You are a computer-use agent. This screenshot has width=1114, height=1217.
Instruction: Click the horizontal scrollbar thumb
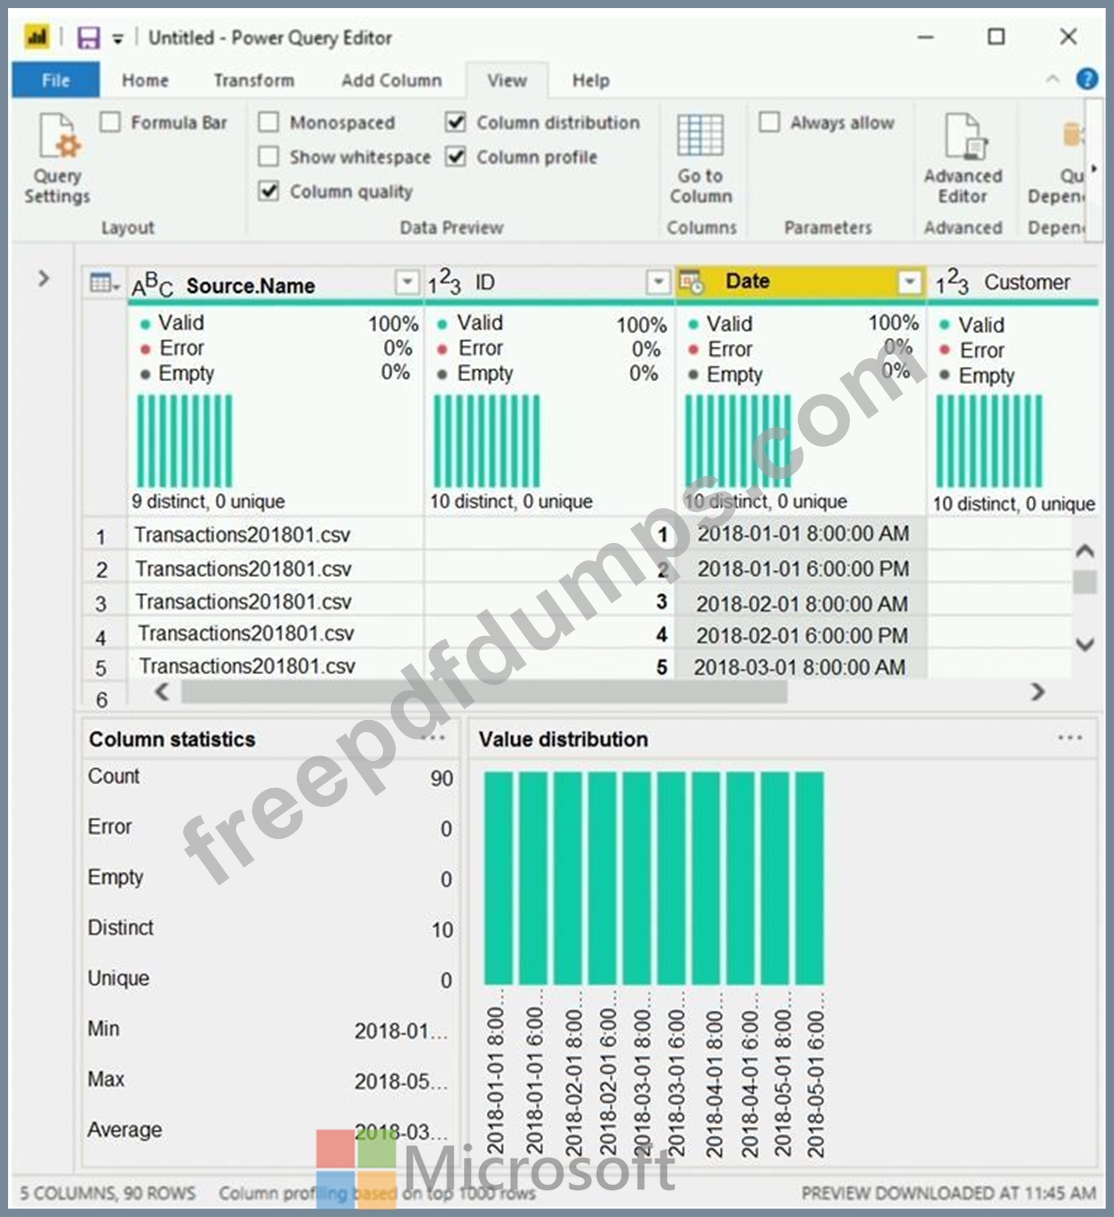click(x=484, y=691)
